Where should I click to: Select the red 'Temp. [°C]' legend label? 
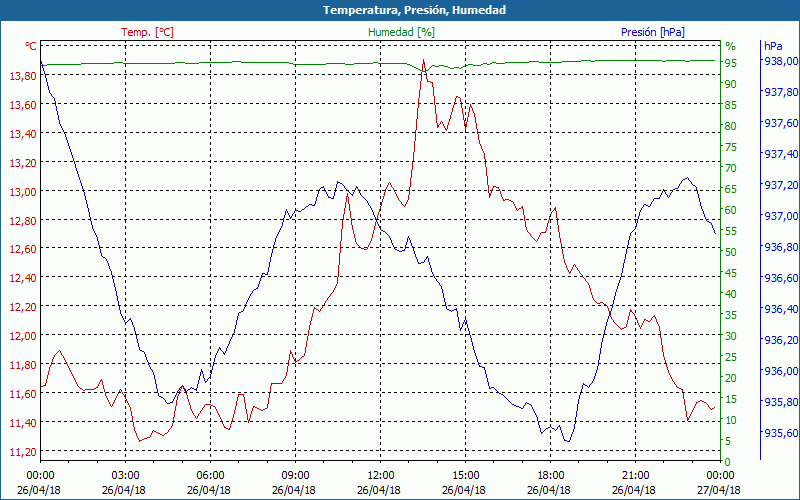[147, 32]
